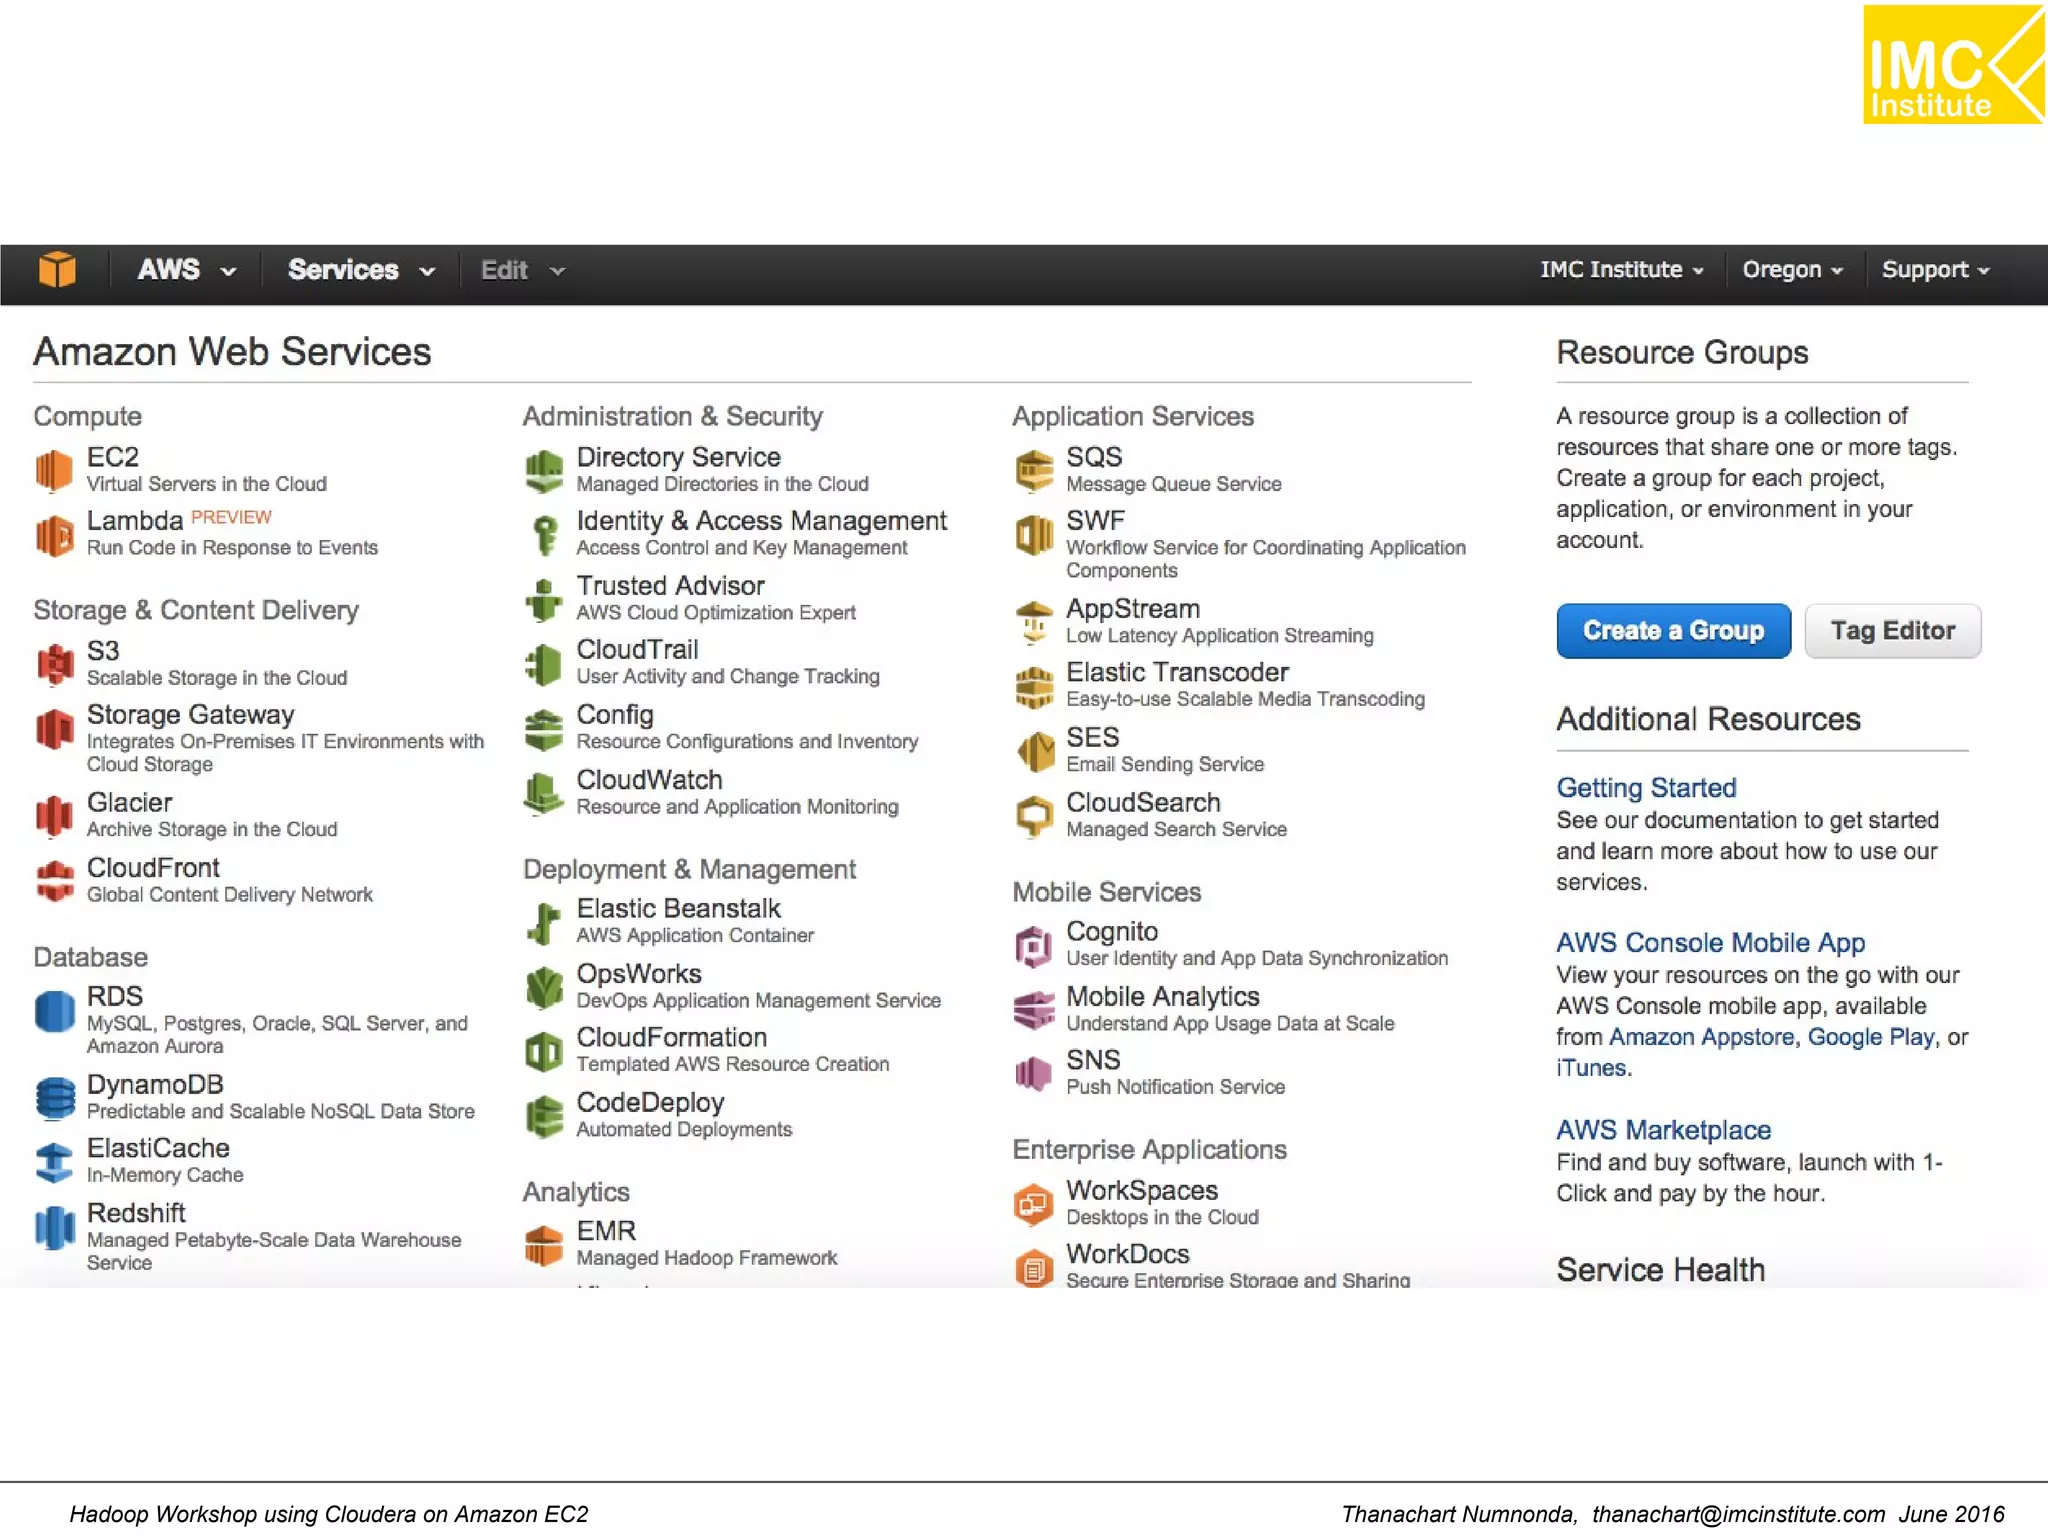Click the WorkSpaces service icon
2048x1536 pixels.
point(1034,1203)
